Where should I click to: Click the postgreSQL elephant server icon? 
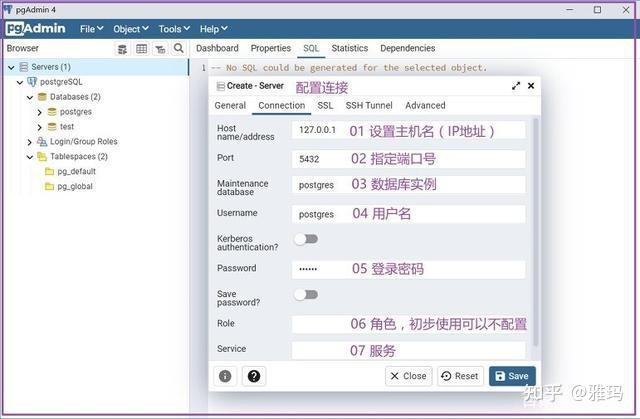click(x=32, y=82)
